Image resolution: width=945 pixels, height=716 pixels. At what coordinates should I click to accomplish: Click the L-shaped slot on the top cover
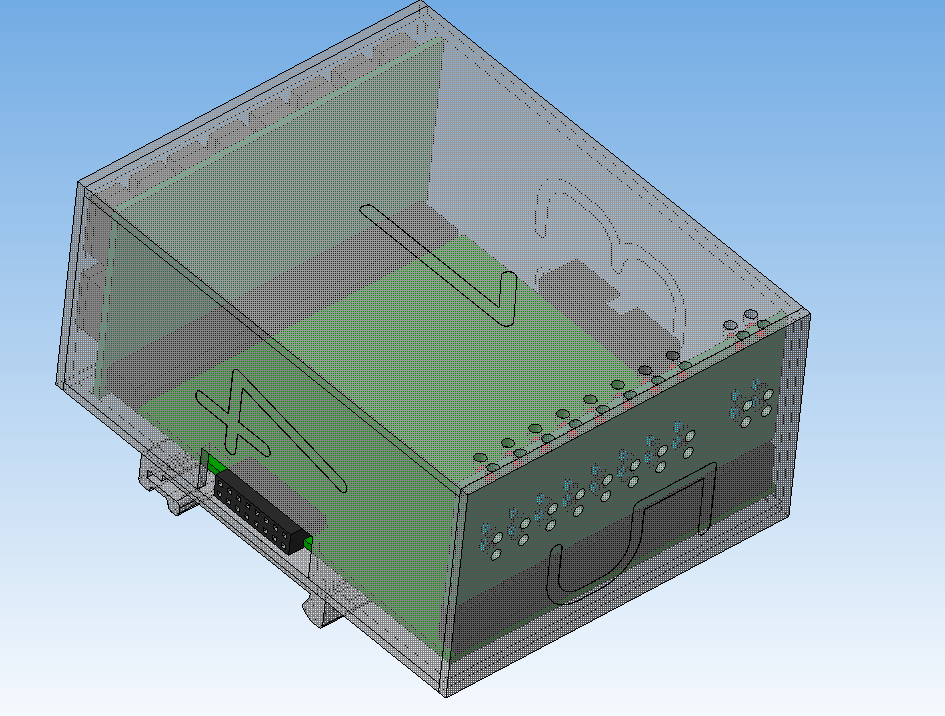pyautogui.click(x=439, y=265)
